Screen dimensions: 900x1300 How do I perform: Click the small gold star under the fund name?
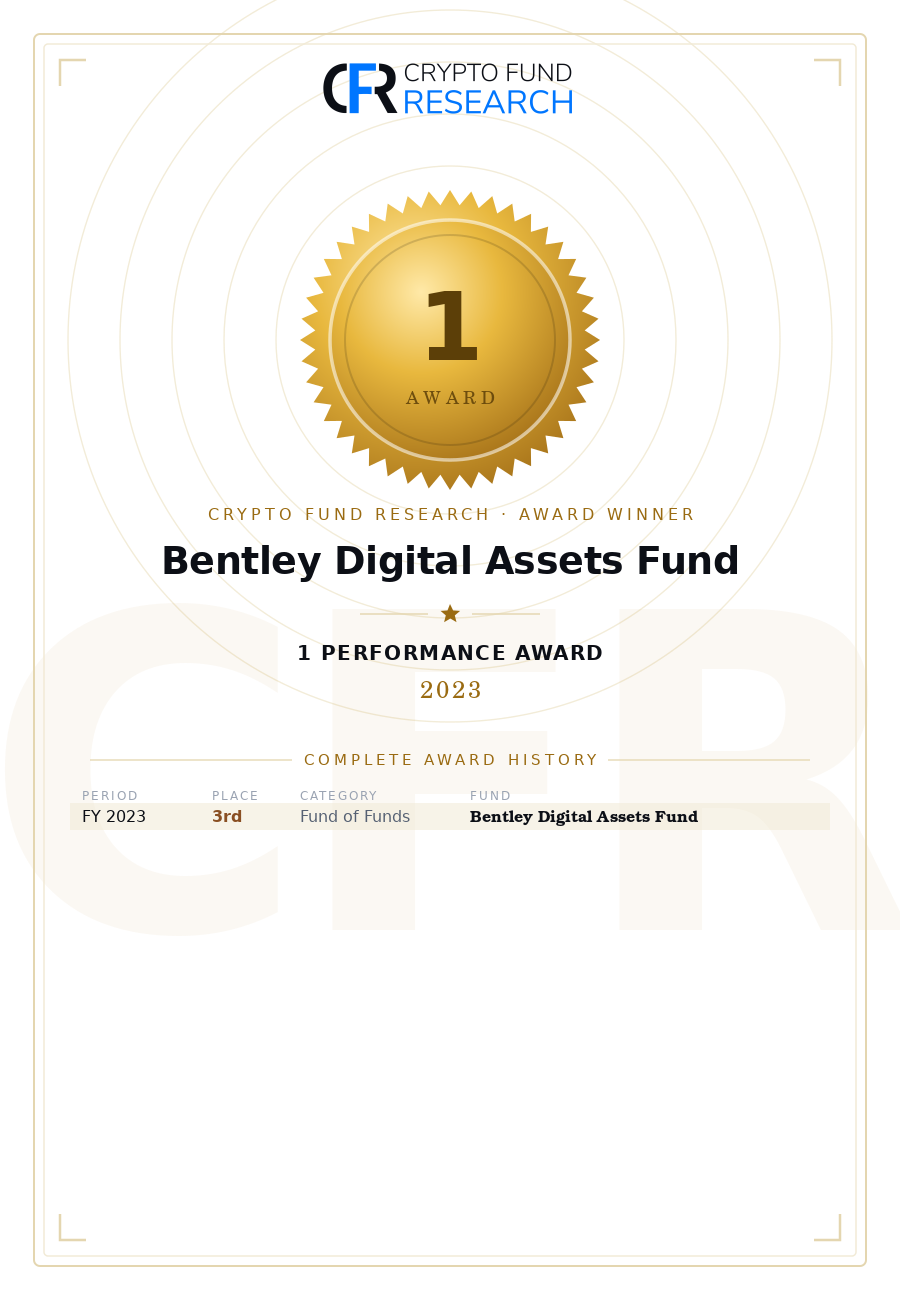(x=450, y=613)
